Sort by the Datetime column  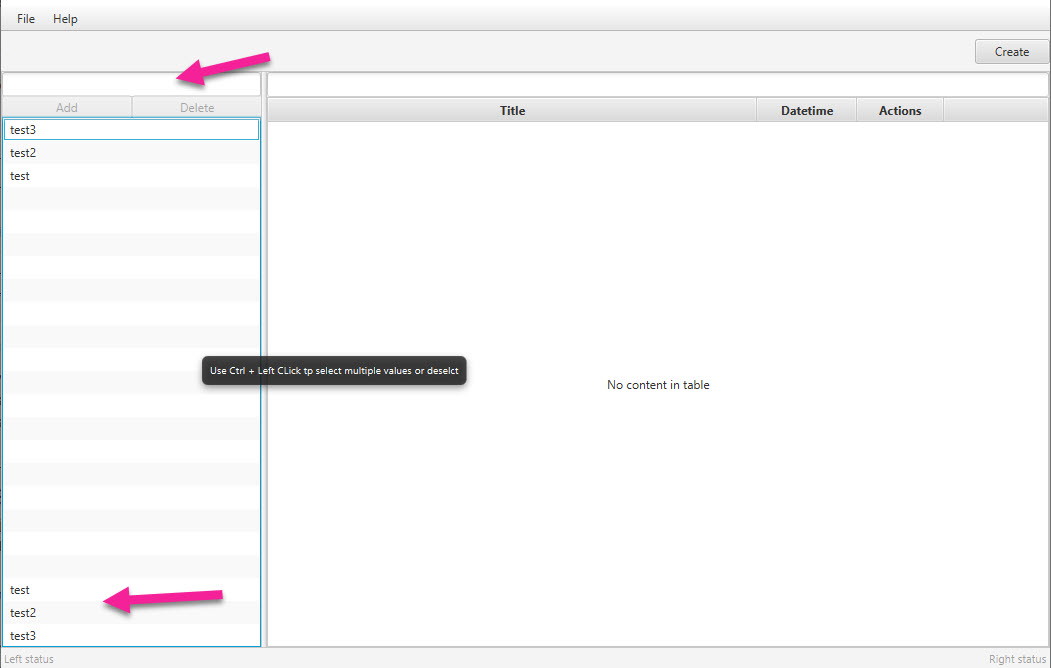pos(806,110)
